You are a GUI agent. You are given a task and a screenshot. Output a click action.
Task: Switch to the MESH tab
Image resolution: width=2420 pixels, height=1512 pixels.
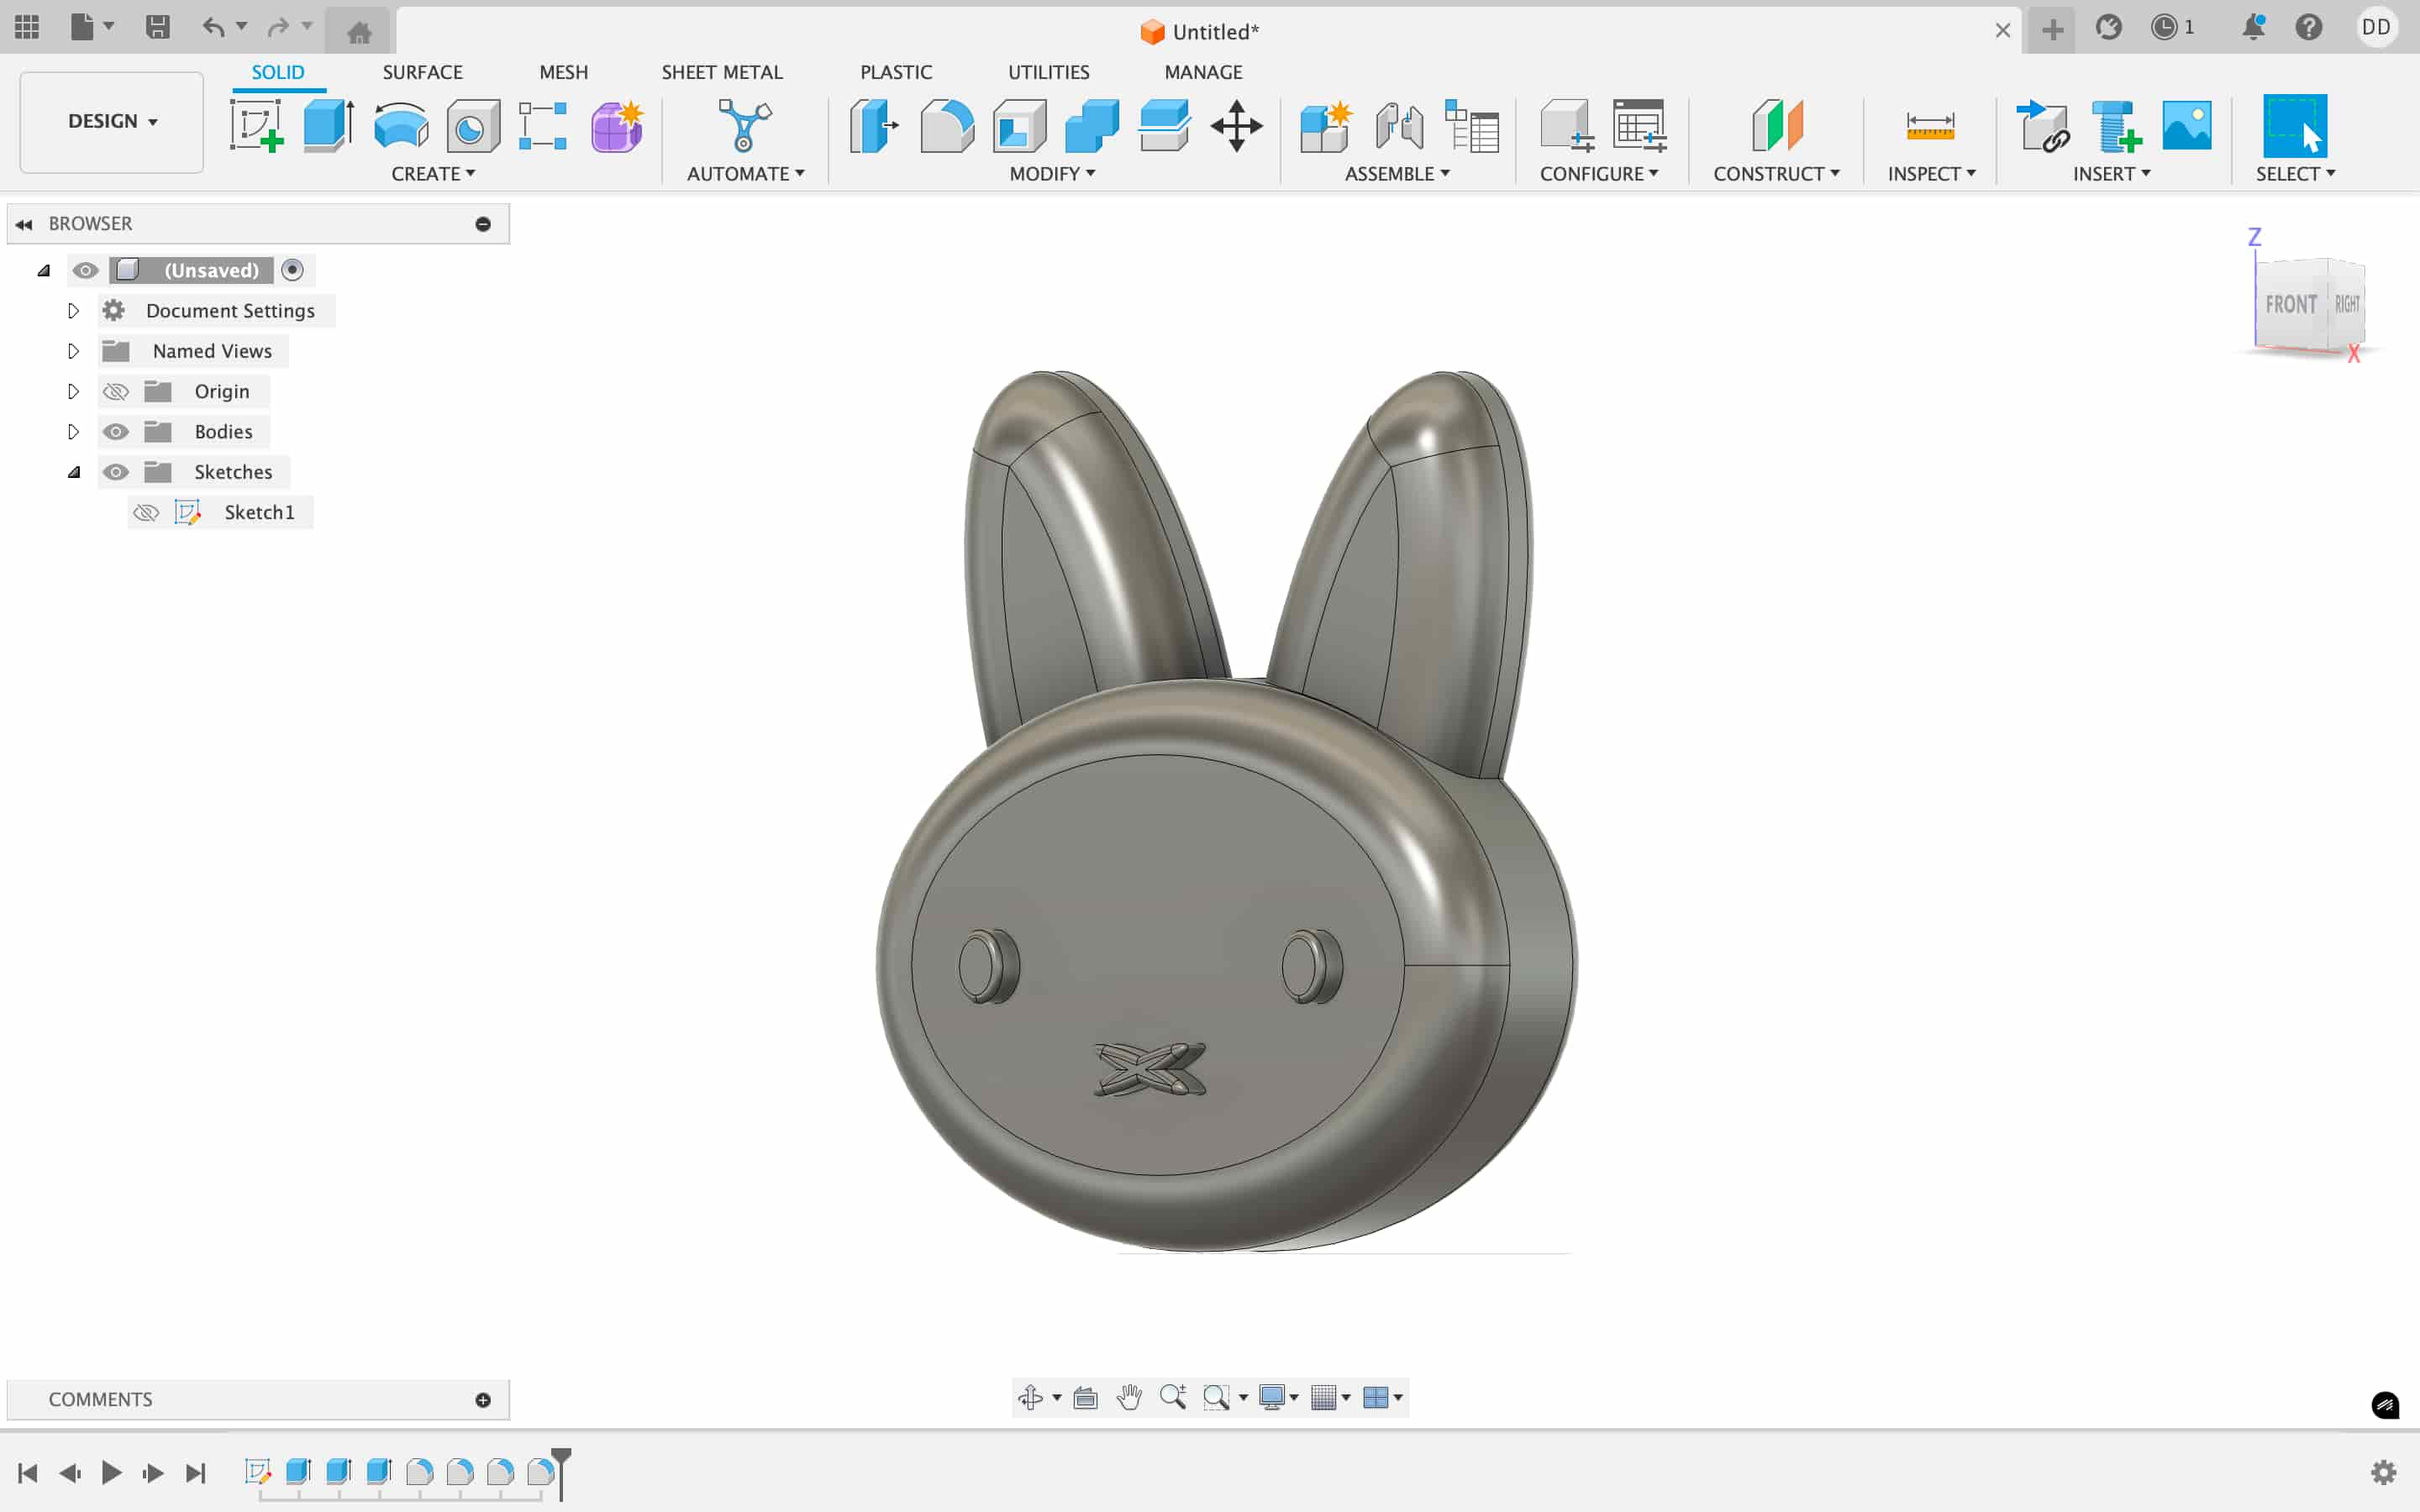point(563,72)
